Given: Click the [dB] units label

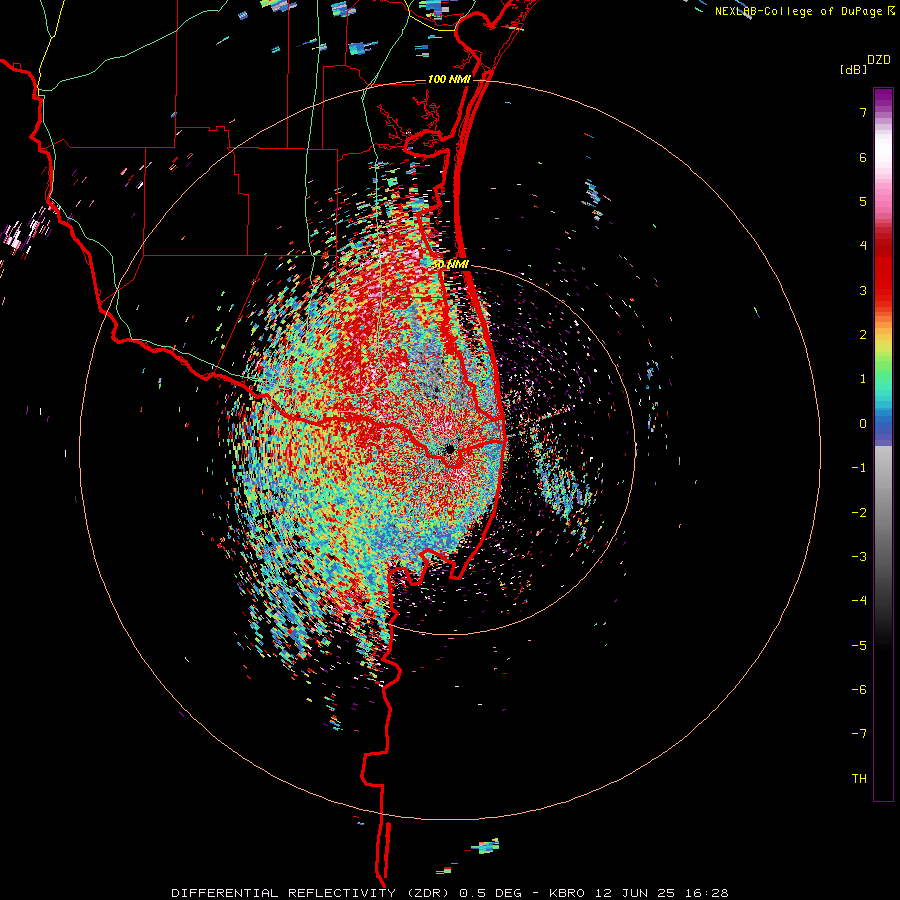Looking at the screenshot, I should point(854,69).
